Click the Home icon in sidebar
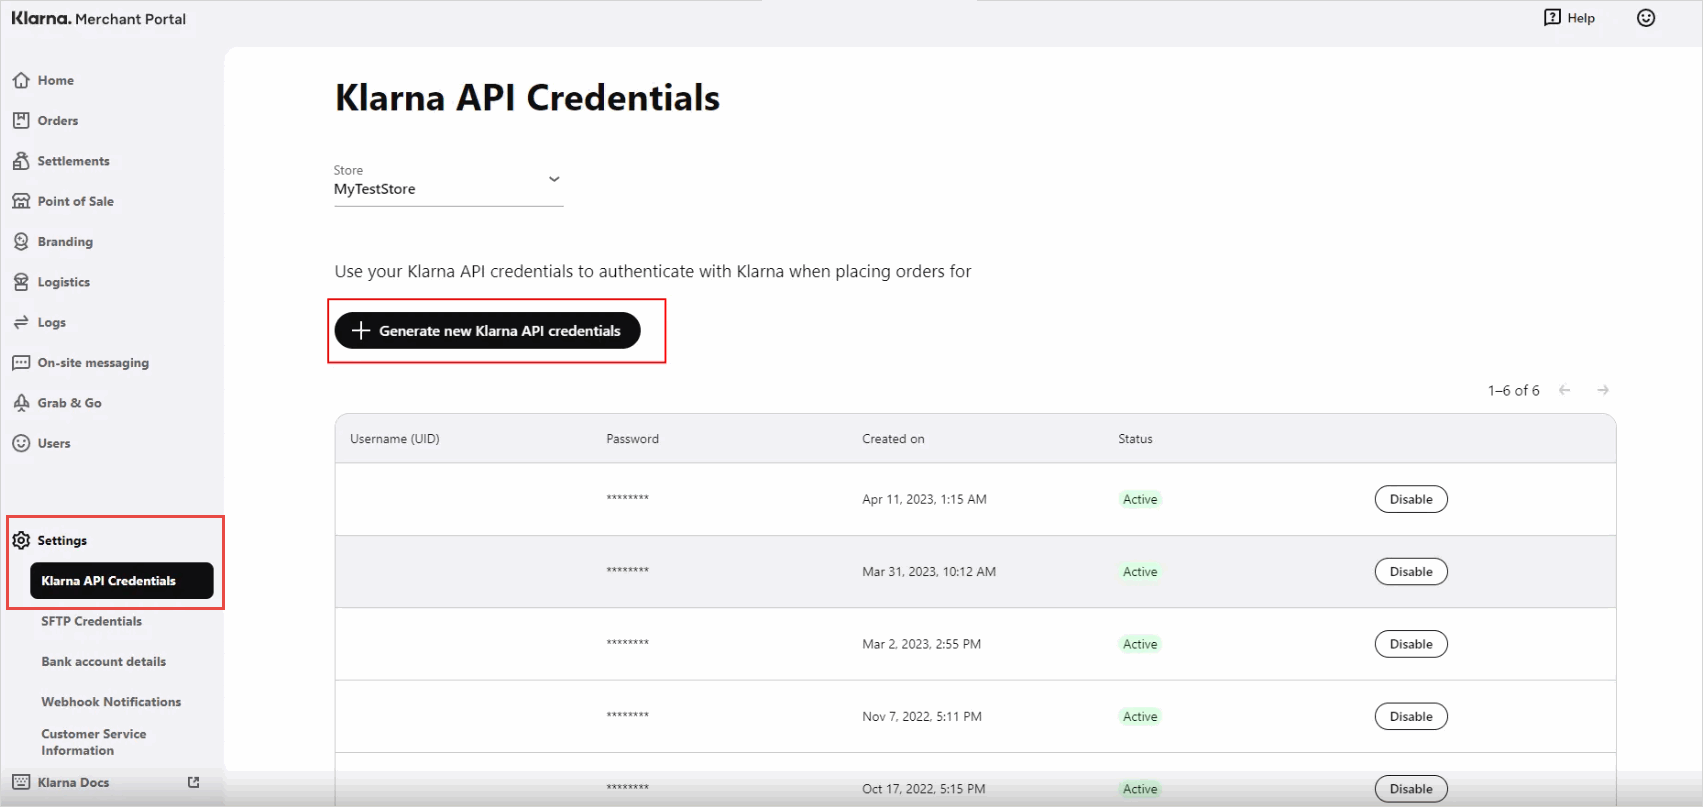Screen dimensions: 1703x807 21,80
